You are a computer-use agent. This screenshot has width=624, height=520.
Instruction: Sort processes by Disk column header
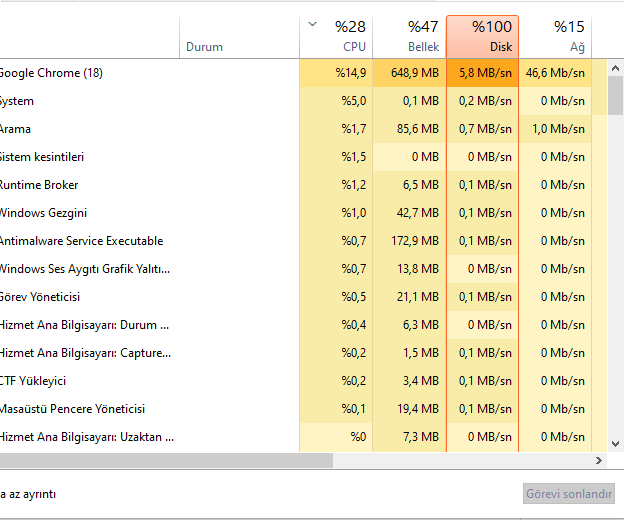(483, 36)
